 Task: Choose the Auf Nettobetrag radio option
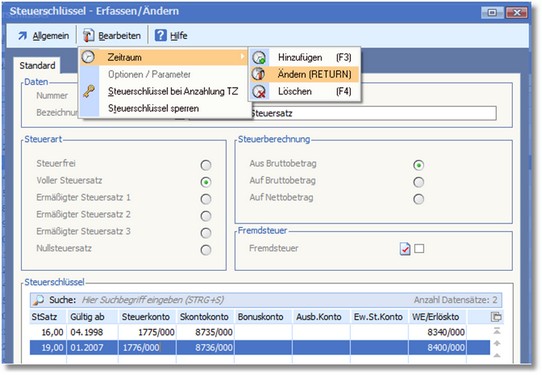[418, 199]
